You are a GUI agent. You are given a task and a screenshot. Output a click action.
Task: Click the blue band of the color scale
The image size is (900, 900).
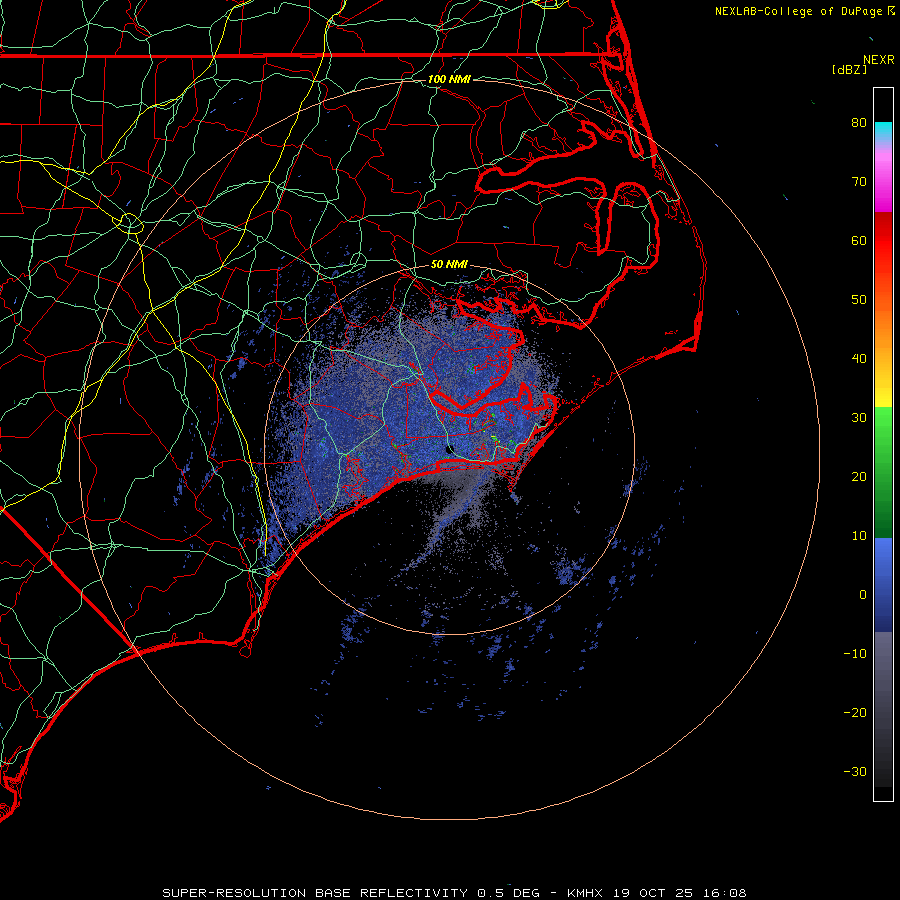[883, 585]
